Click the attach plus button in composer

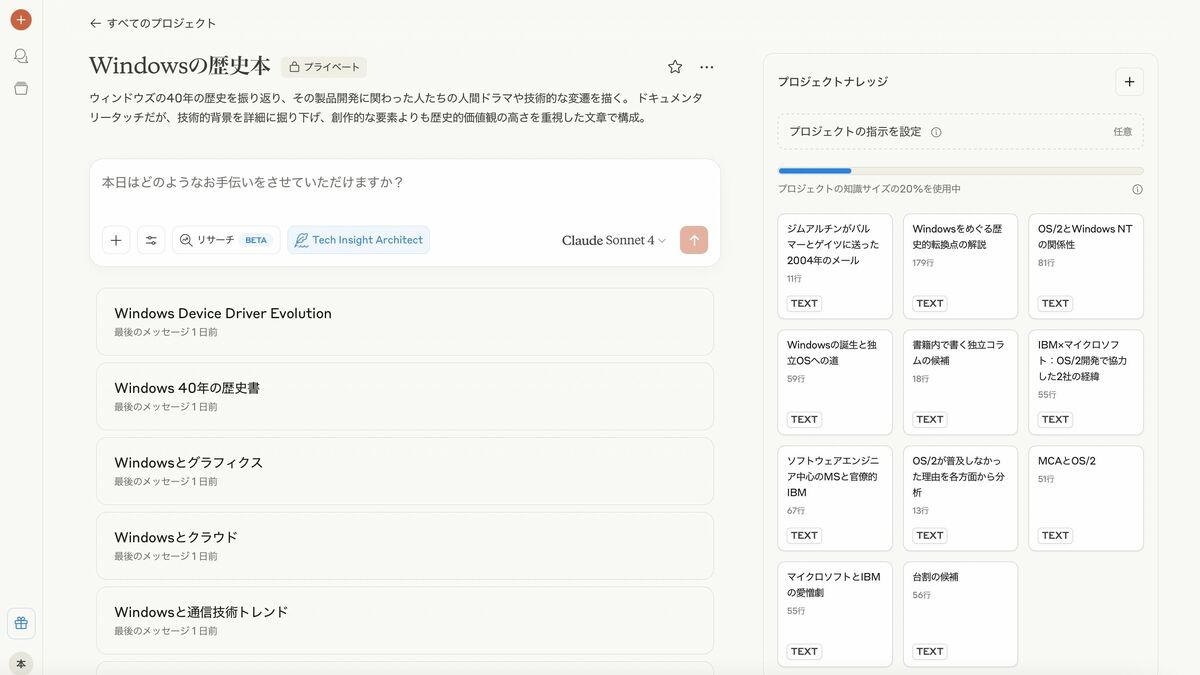click(x=116, y=240)
